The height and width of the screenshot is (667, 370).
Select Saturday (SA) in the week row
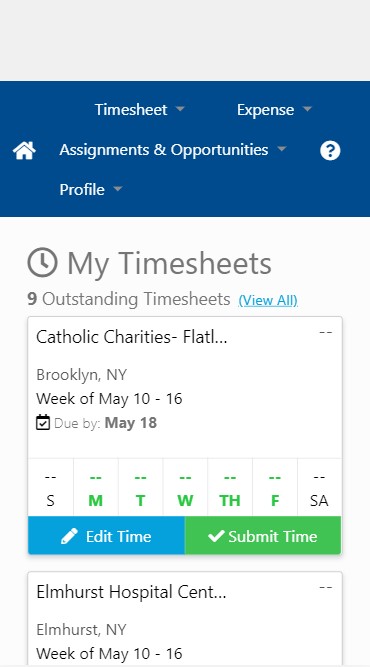click(319, 487)
